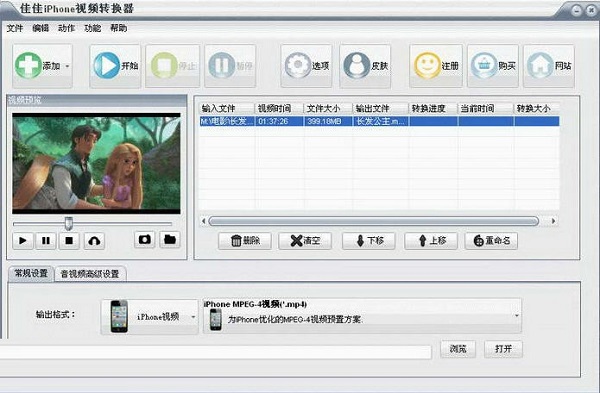This screenshot has width=600, height=393.
Task: Open the 功能 menu
Action: (93, 28)
